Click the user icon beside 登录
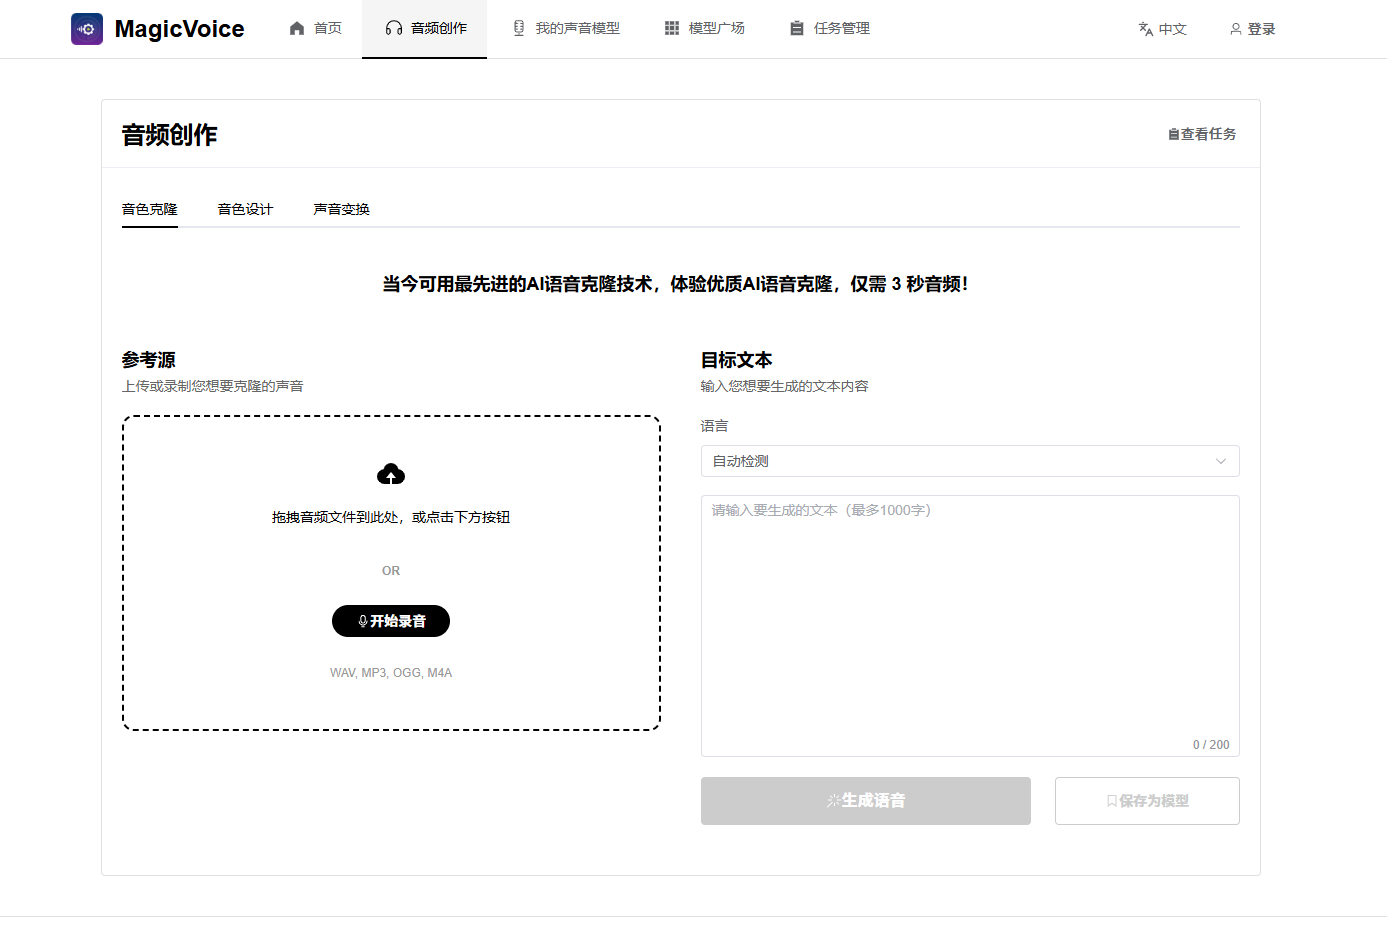The width and height of the screenshot is (1387, 931). (x=1235, y=29)
